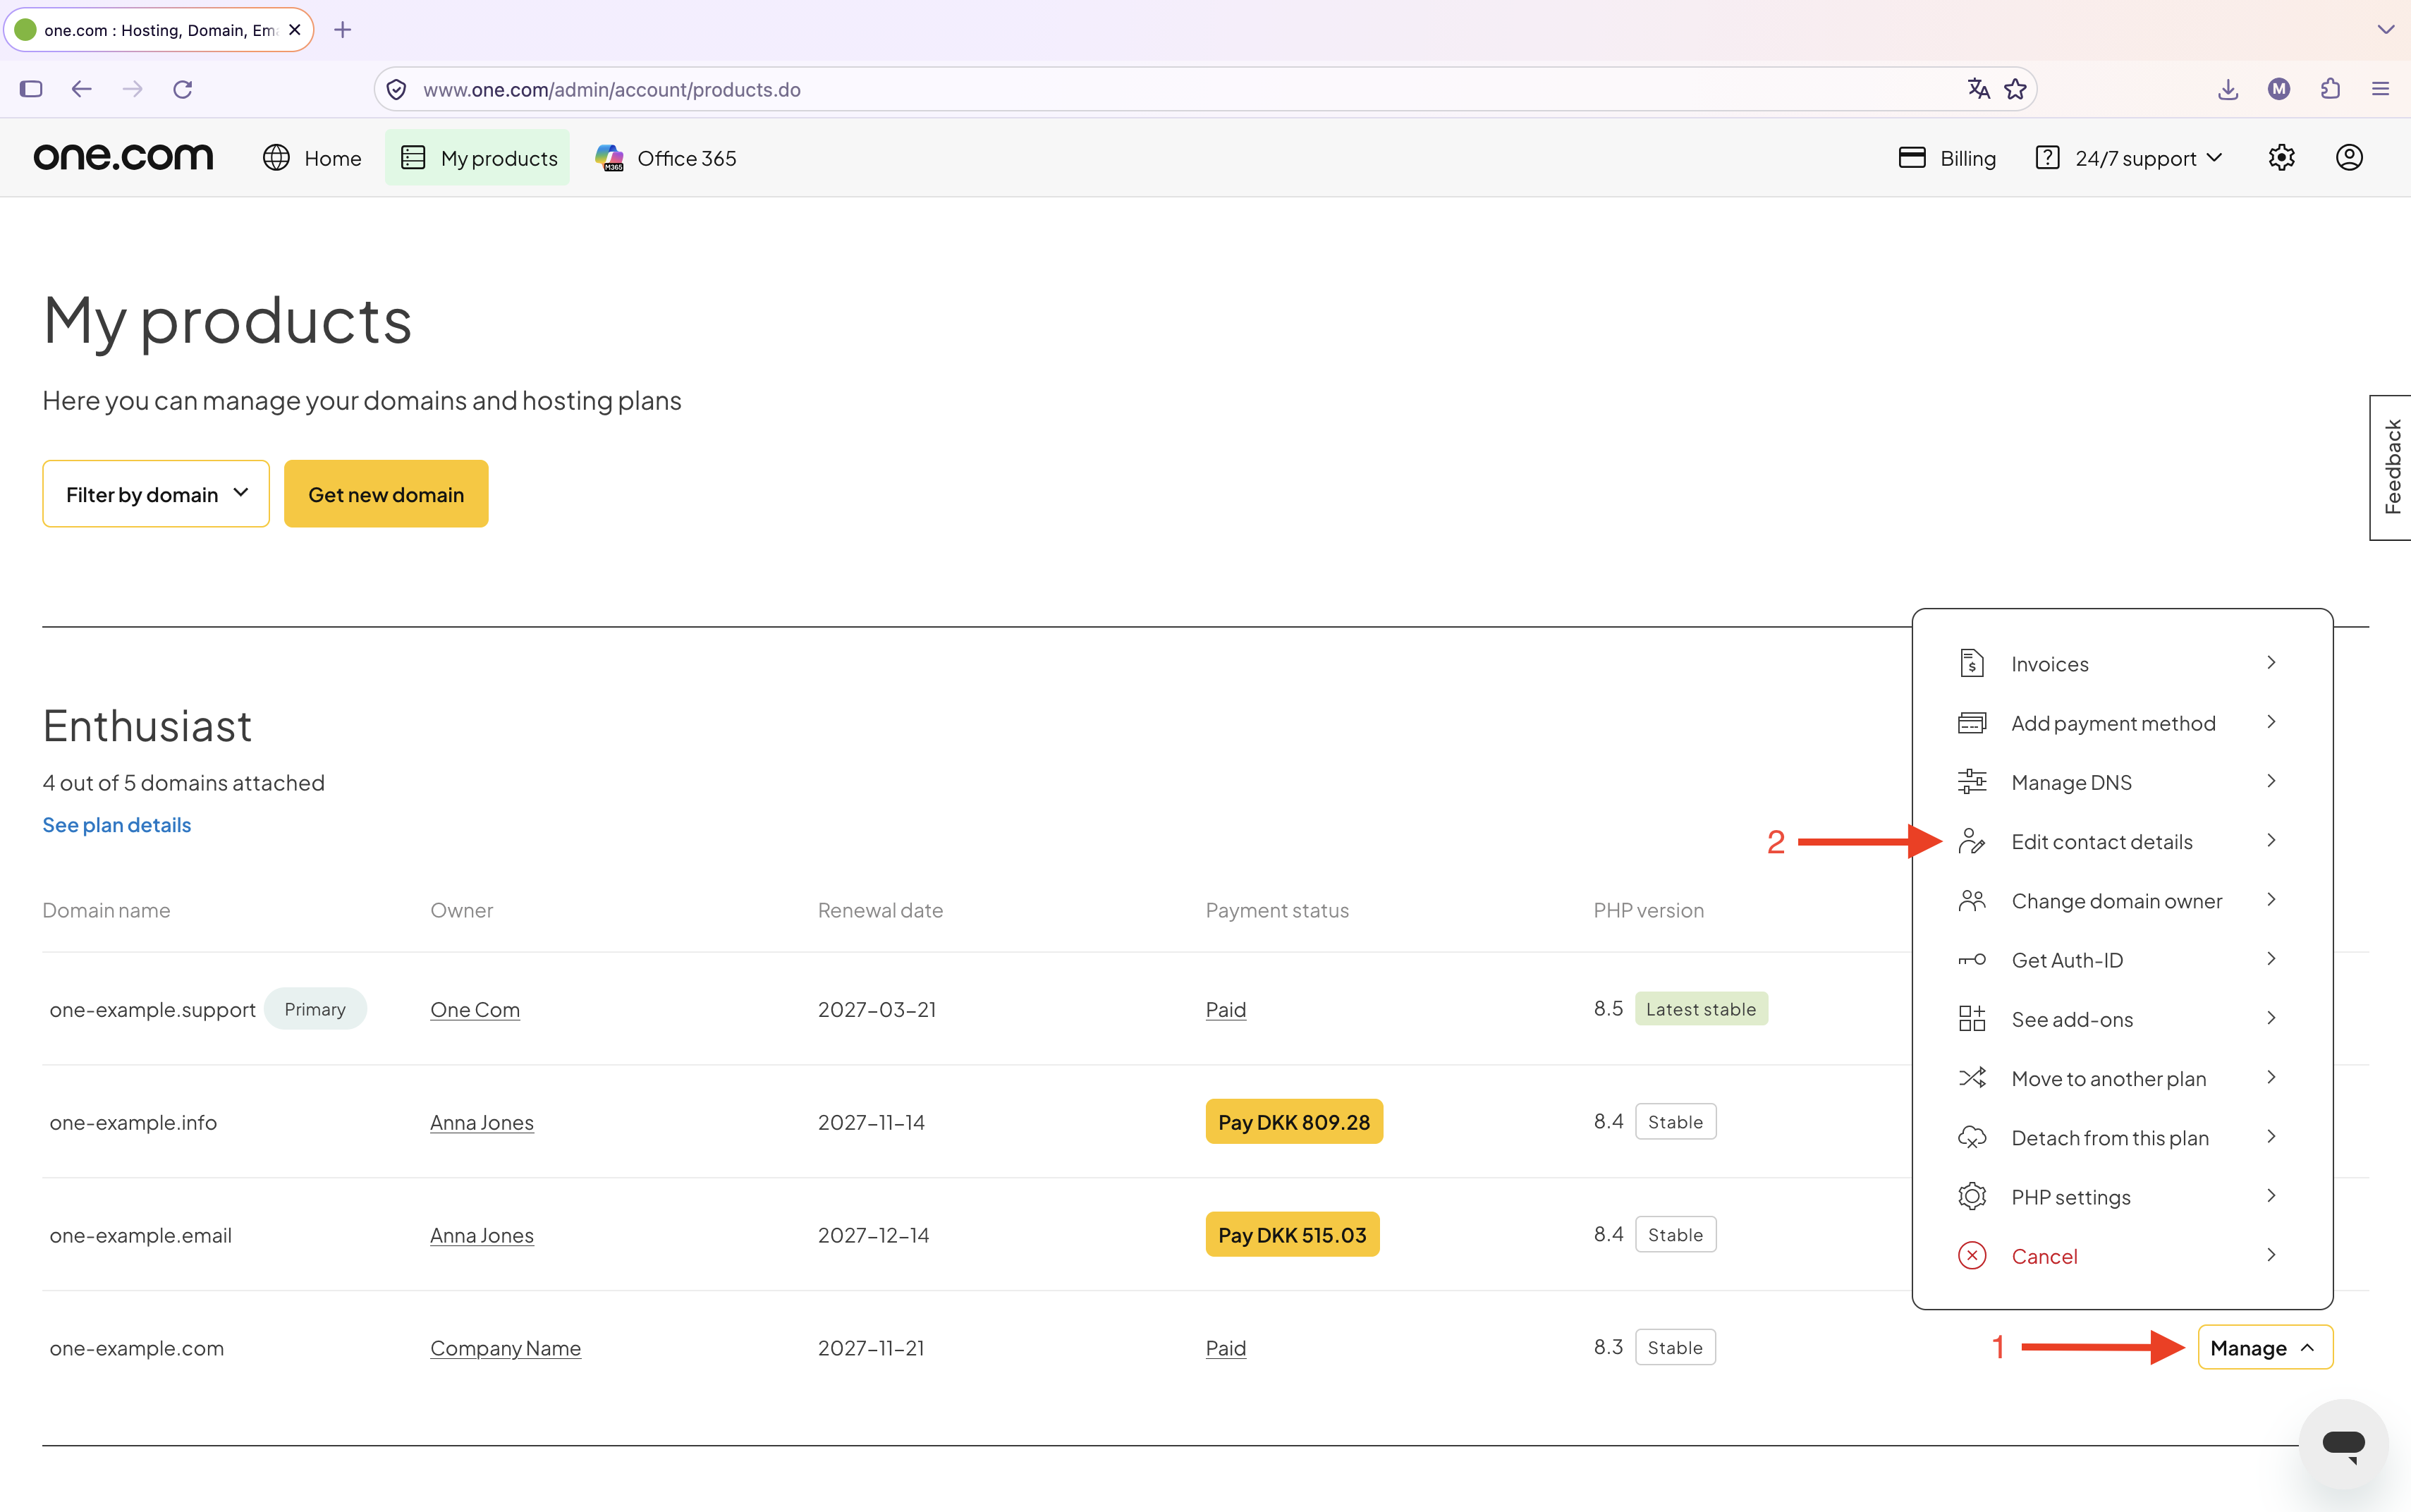Image resolution: width=2411 pixels, height=1512 pixels.
Task: Open the Billing page
Action: (x=1947, y=158)
